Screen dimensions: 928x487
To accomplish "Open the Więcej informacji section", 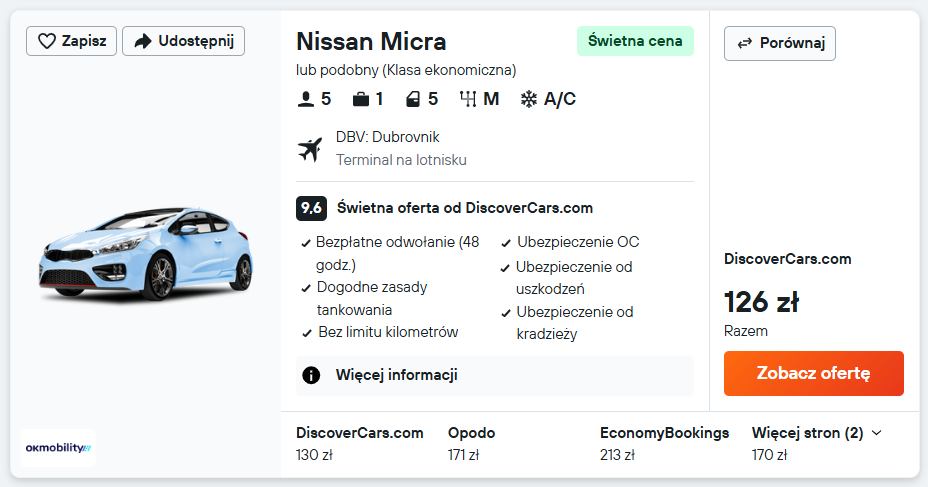I will click(x=396, y=375).
